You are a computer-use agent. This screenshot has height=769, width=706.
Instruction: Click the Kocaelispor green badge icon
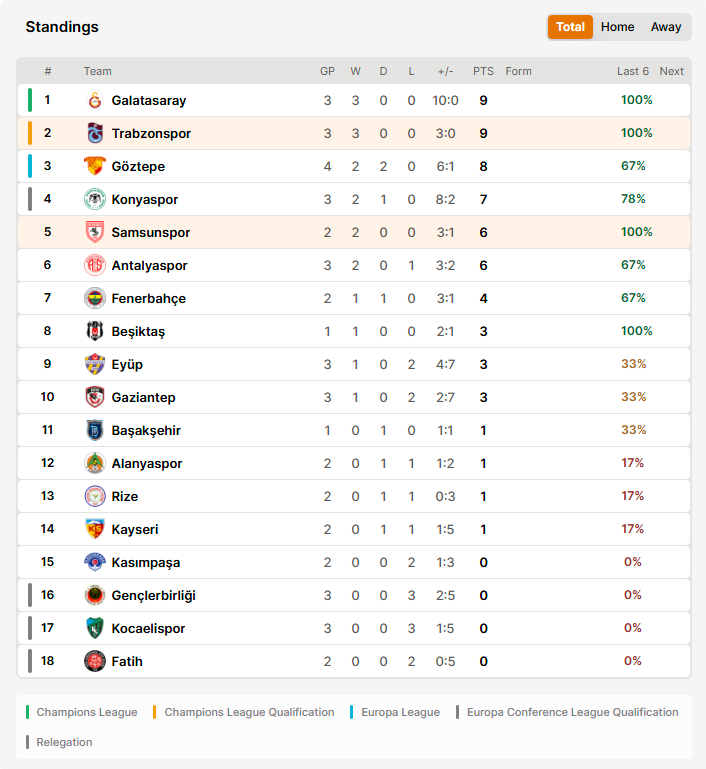pos(95,628)
